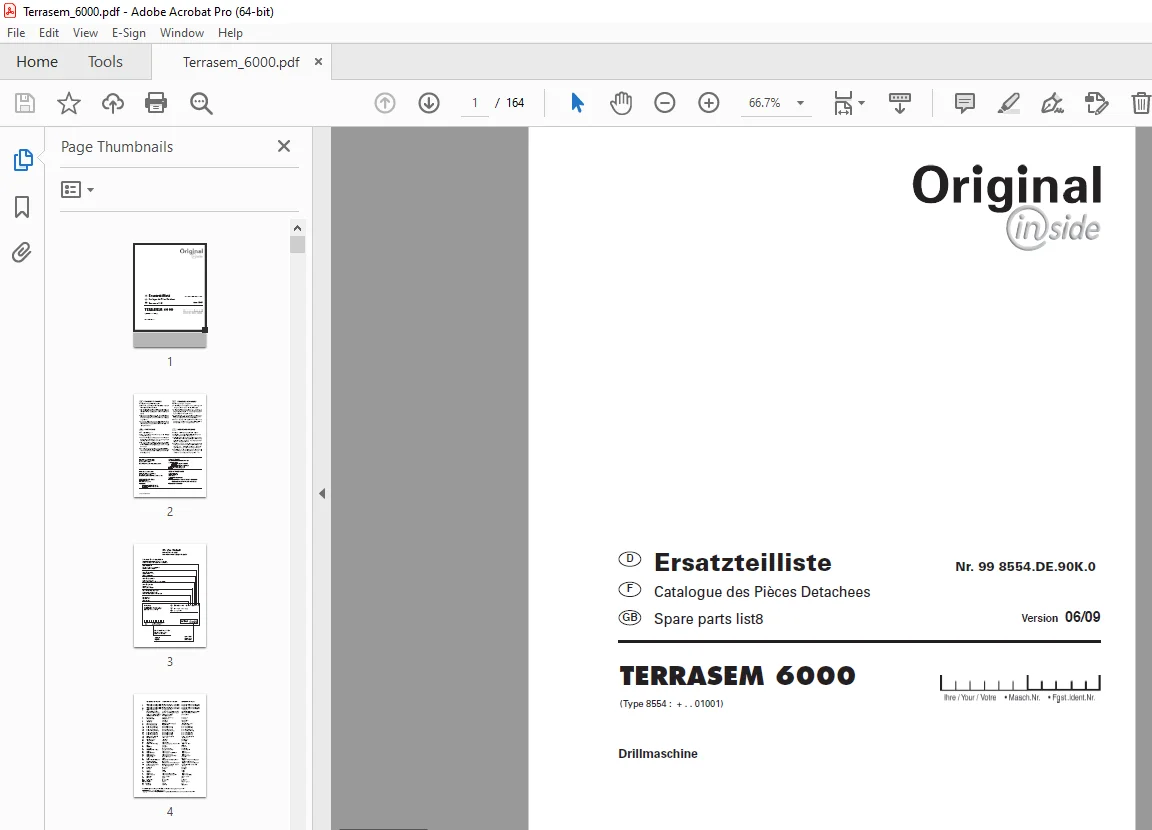Image resolution: width=1152 pixels, height=830 pixels.
Task: Switch to the Home tab
Action: [37, 62]
